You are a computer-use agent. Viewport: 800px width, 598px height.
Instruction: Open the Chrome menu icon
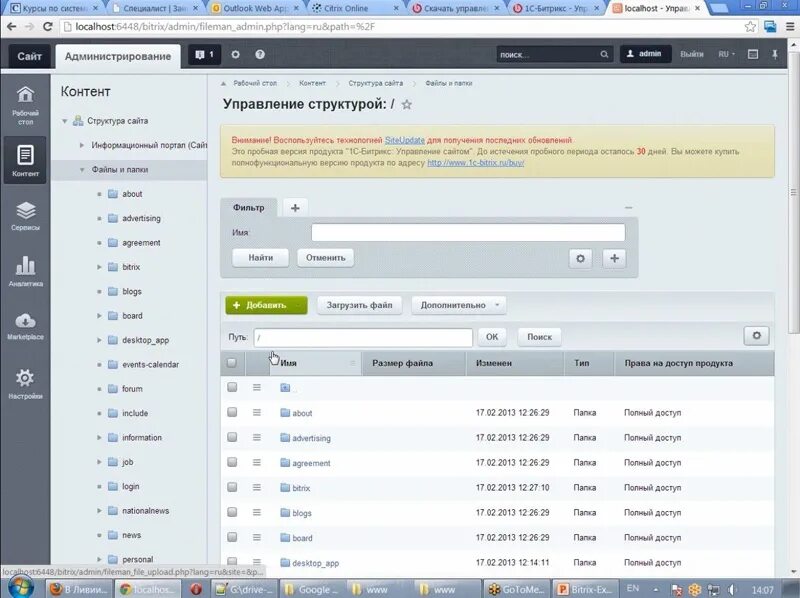[x=790, y=27]
